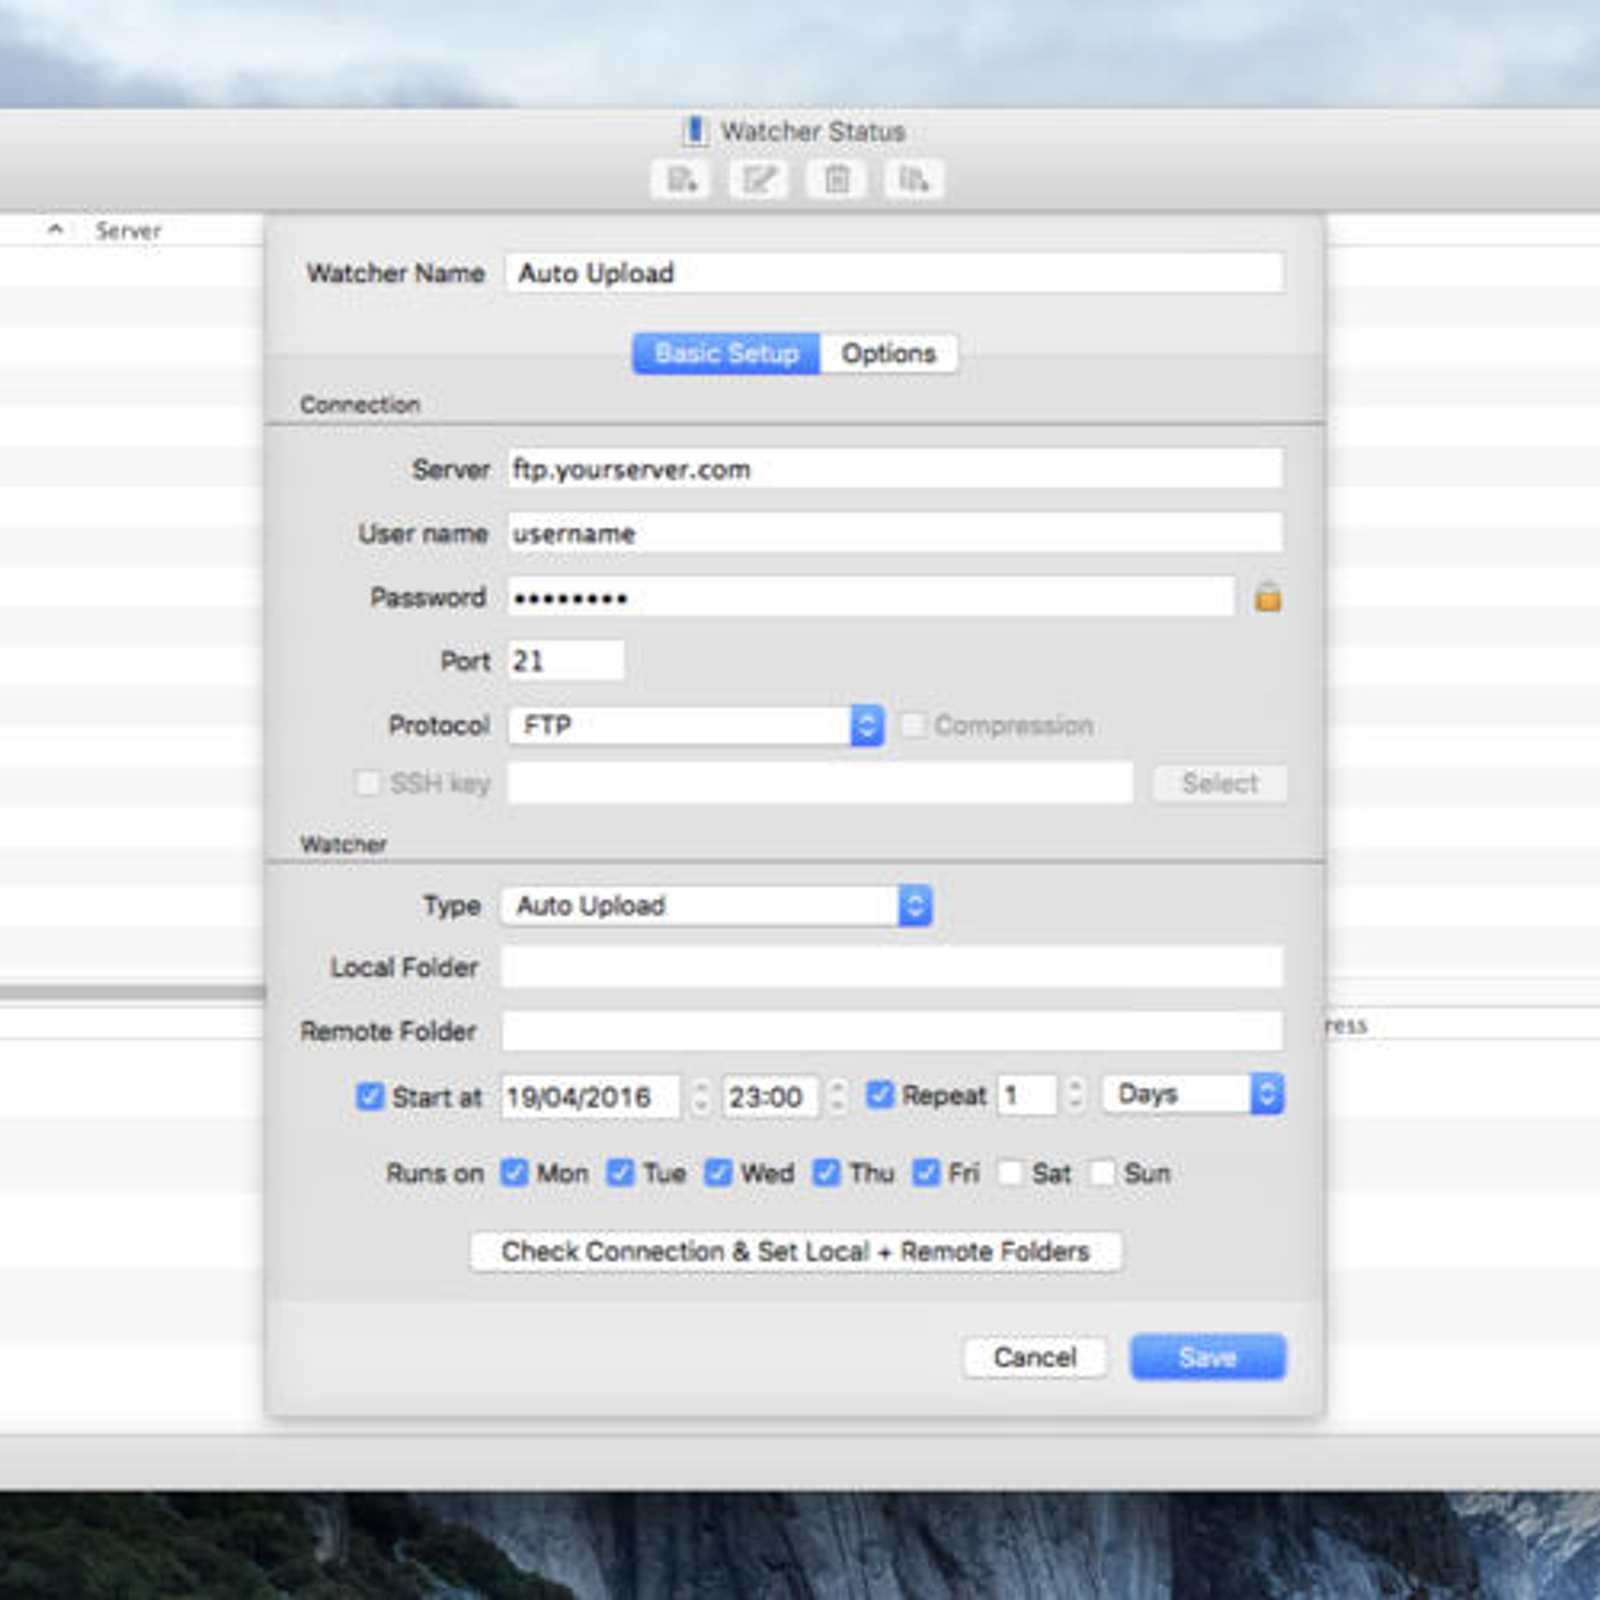
Task: Click the add watcher toolbar icon
Action: coord(681,179)
